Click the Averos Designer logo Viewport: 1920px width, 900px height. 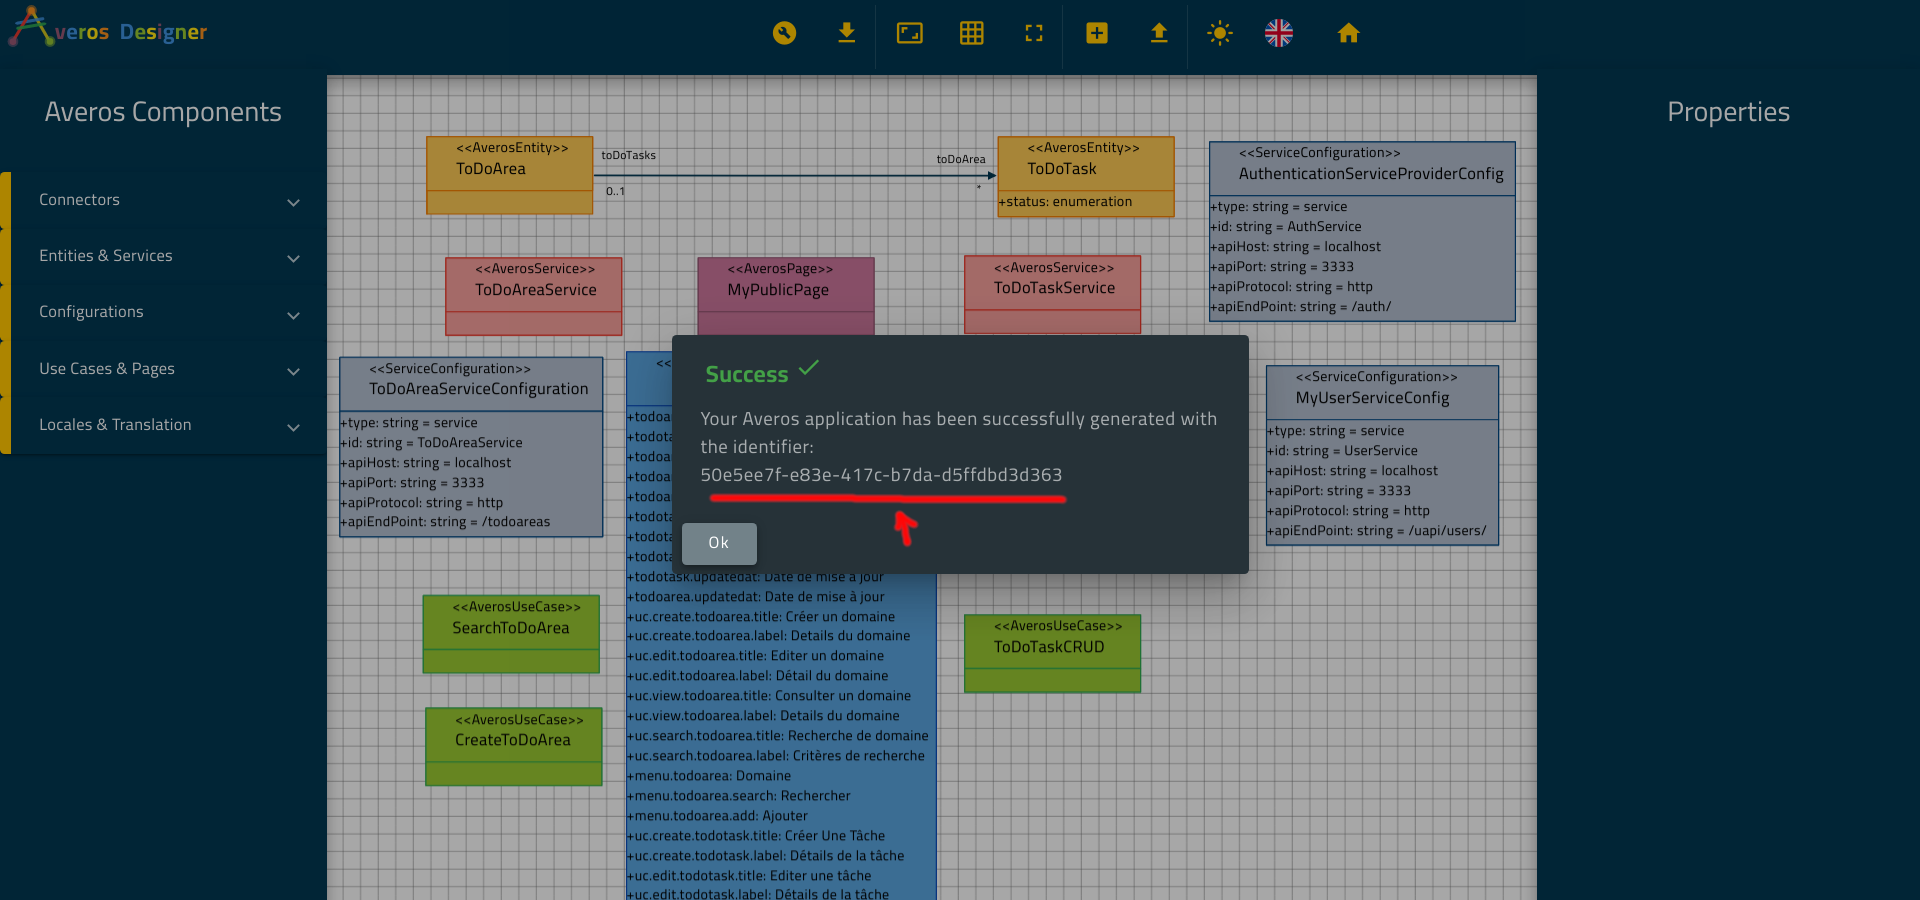tap(108, 28)
